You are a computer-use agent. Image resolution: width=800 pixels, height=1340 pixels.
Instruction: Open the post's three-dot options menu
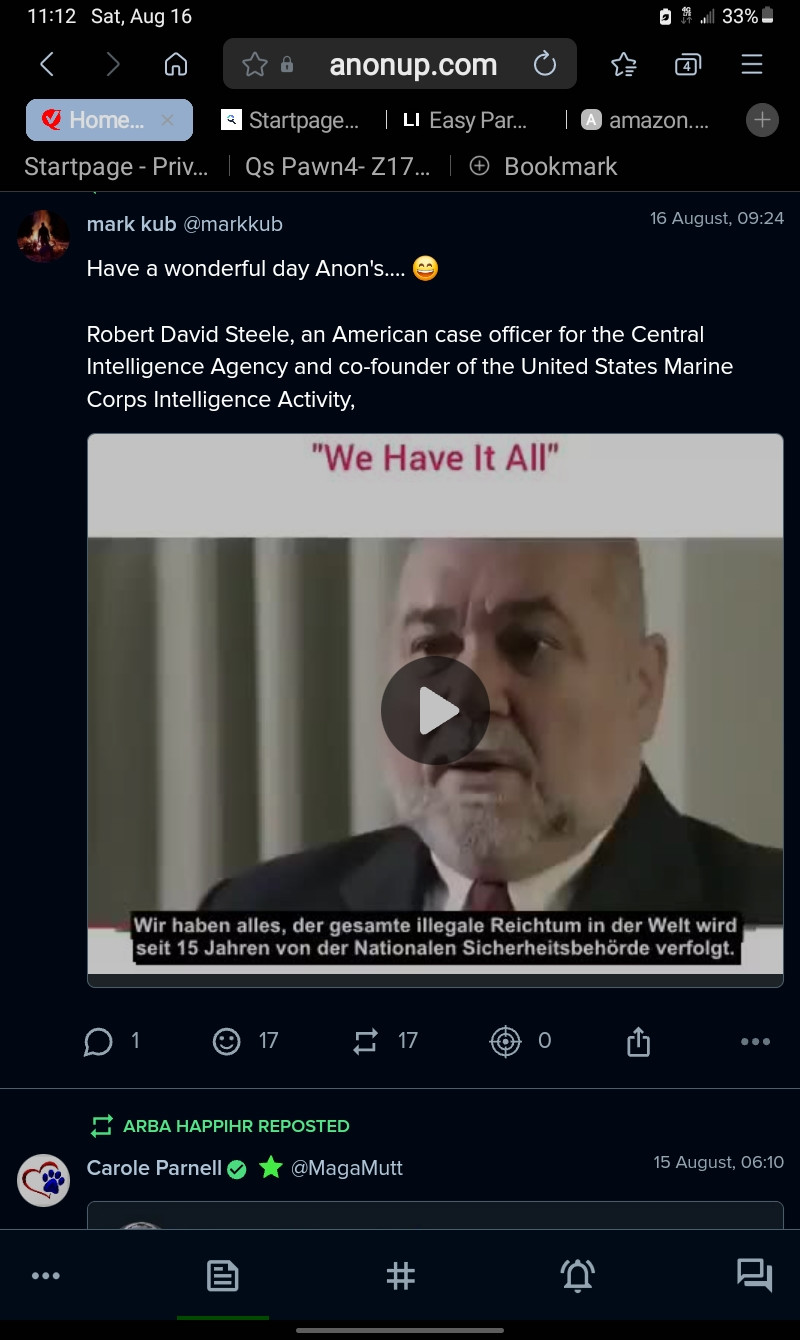coord(755,1042)
